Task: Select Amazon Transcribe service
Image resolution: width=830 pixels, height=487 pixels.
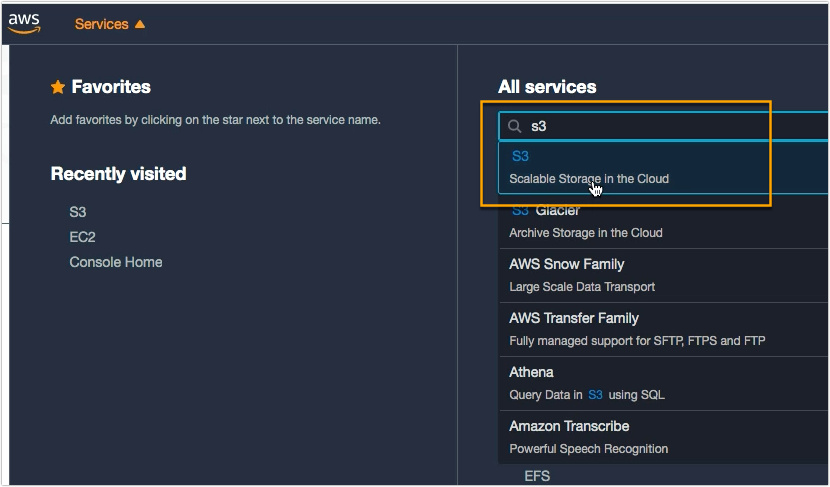Action: click(x=569, y=426)
